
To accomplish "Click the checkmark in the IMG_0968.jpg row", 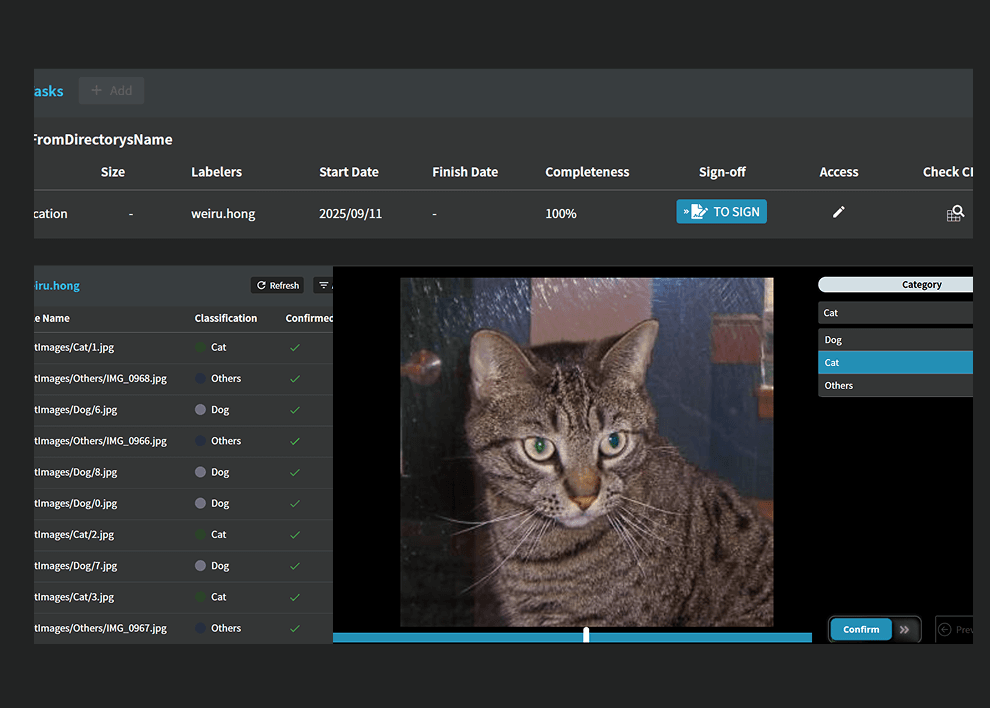I will pos(295,379).
